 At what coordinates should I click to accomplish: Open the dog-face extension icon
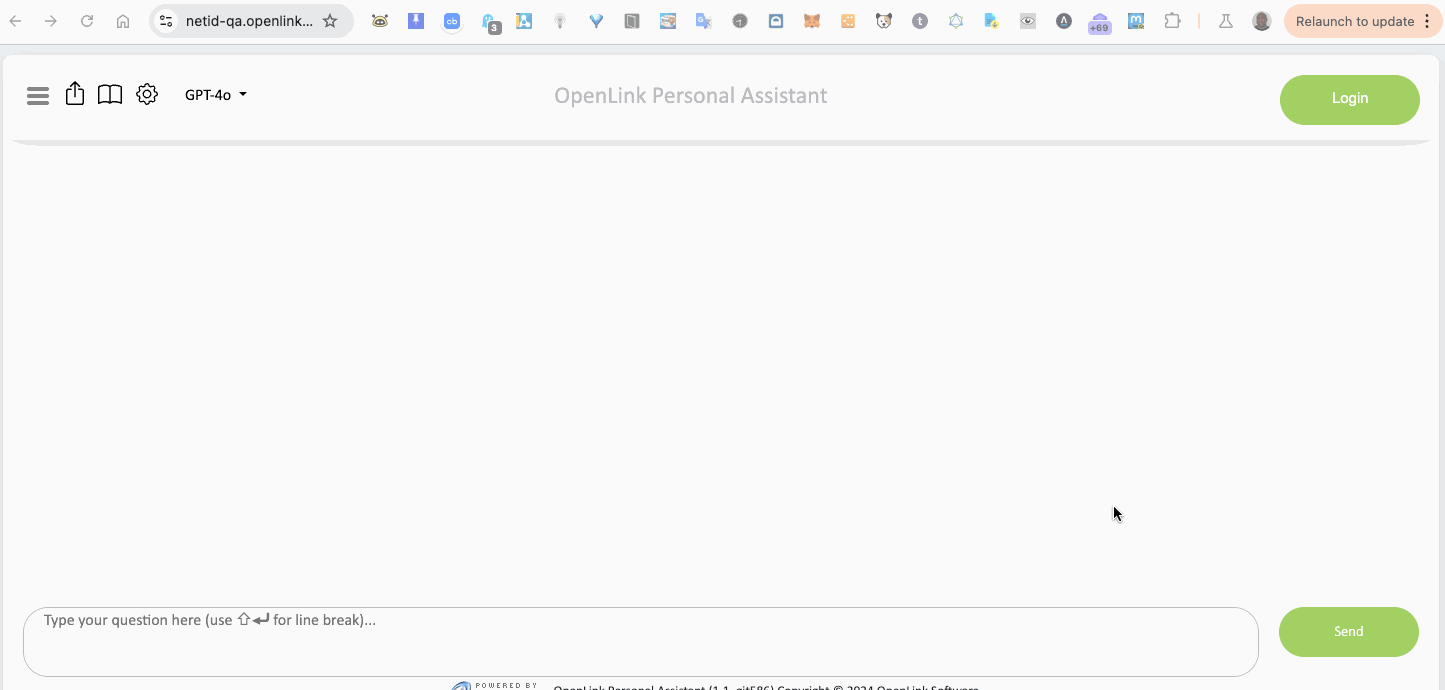coord(884,21)
